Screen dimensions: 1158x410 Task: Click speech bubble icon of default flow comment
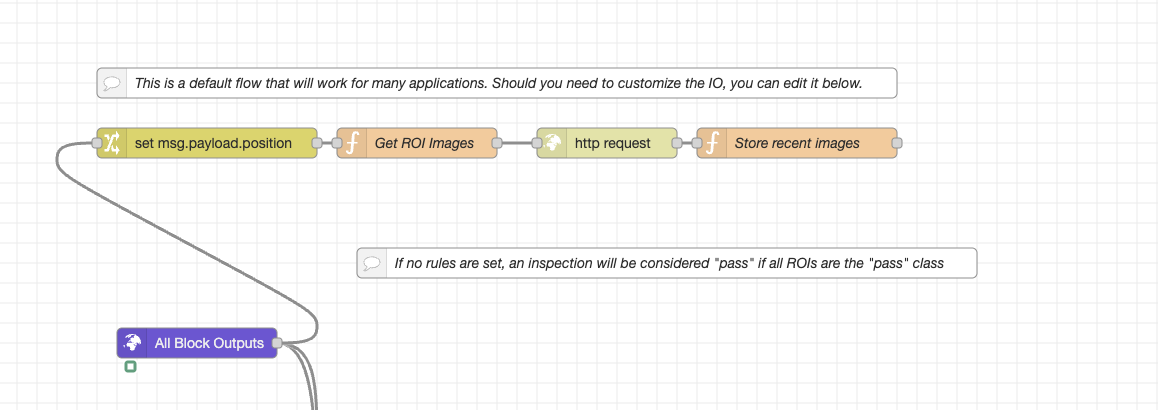(112, 83)
